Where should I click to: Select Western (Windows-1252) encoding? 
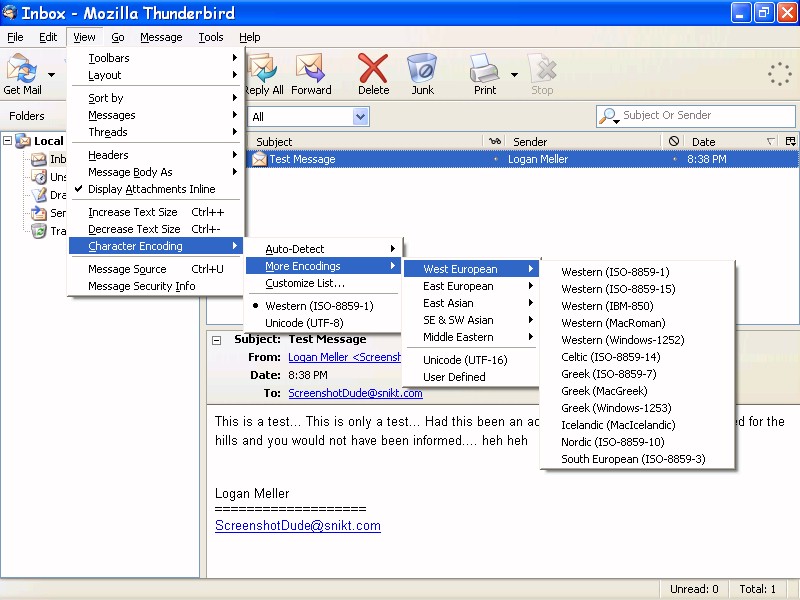(x=638, y=340)
